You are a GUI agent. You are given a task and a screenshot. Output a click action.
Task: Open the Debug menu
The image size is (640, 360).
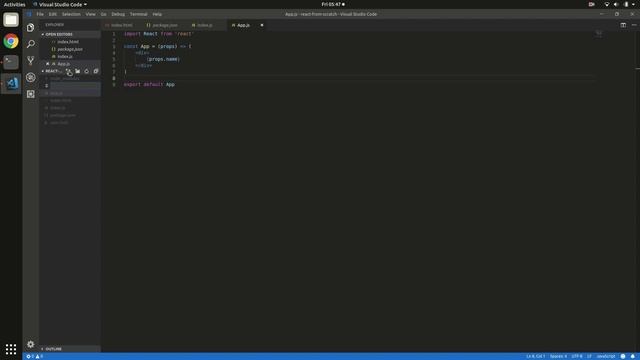pyautogui.click(x=118, y=14)
